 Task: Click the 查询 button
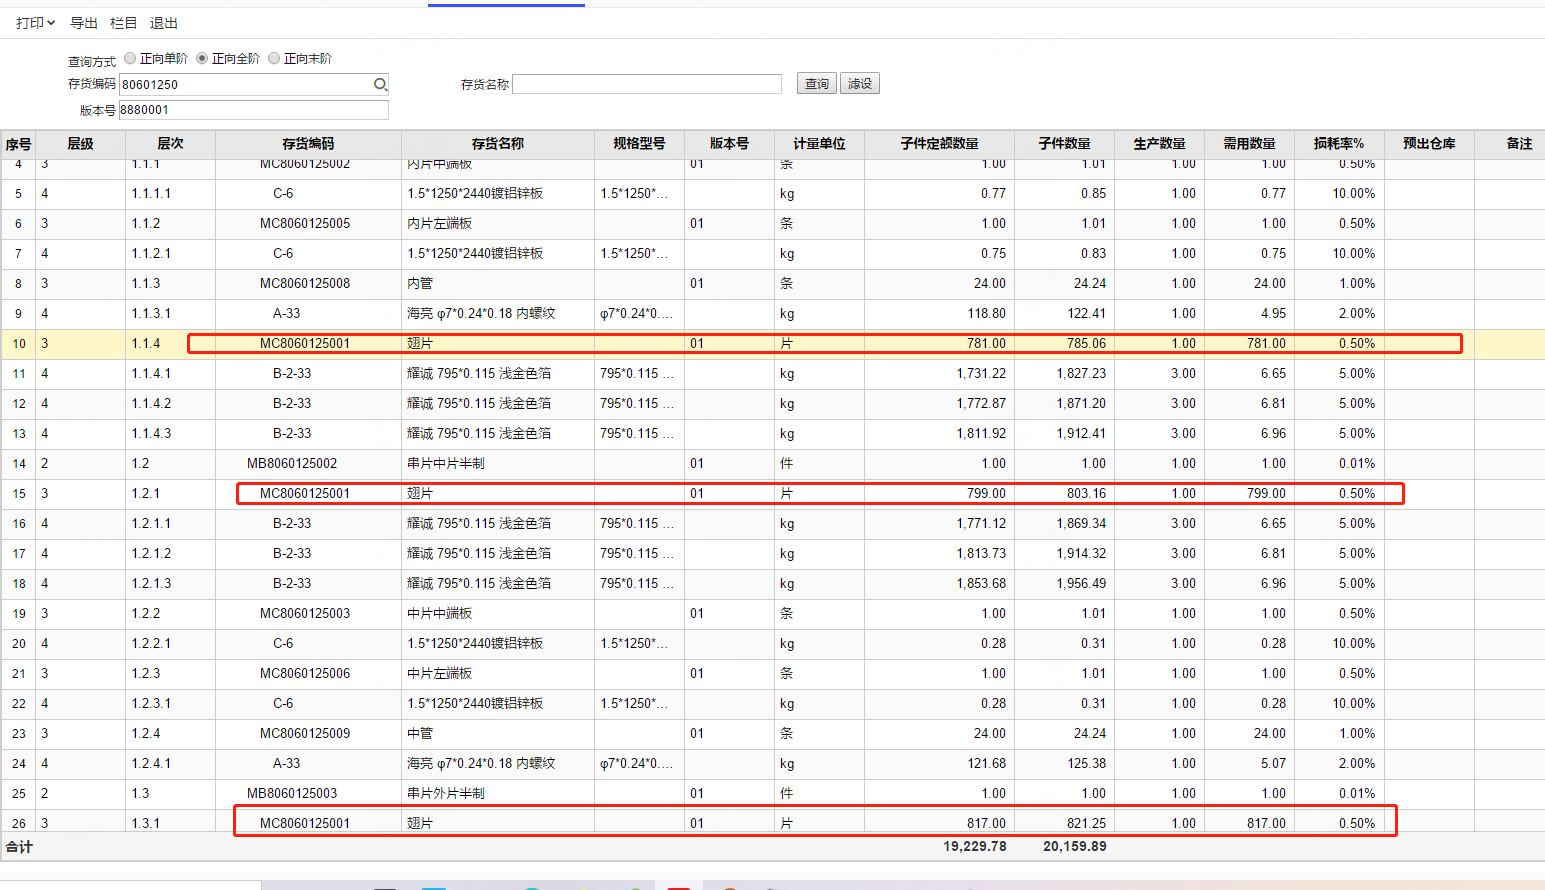(x=817, y=84)
